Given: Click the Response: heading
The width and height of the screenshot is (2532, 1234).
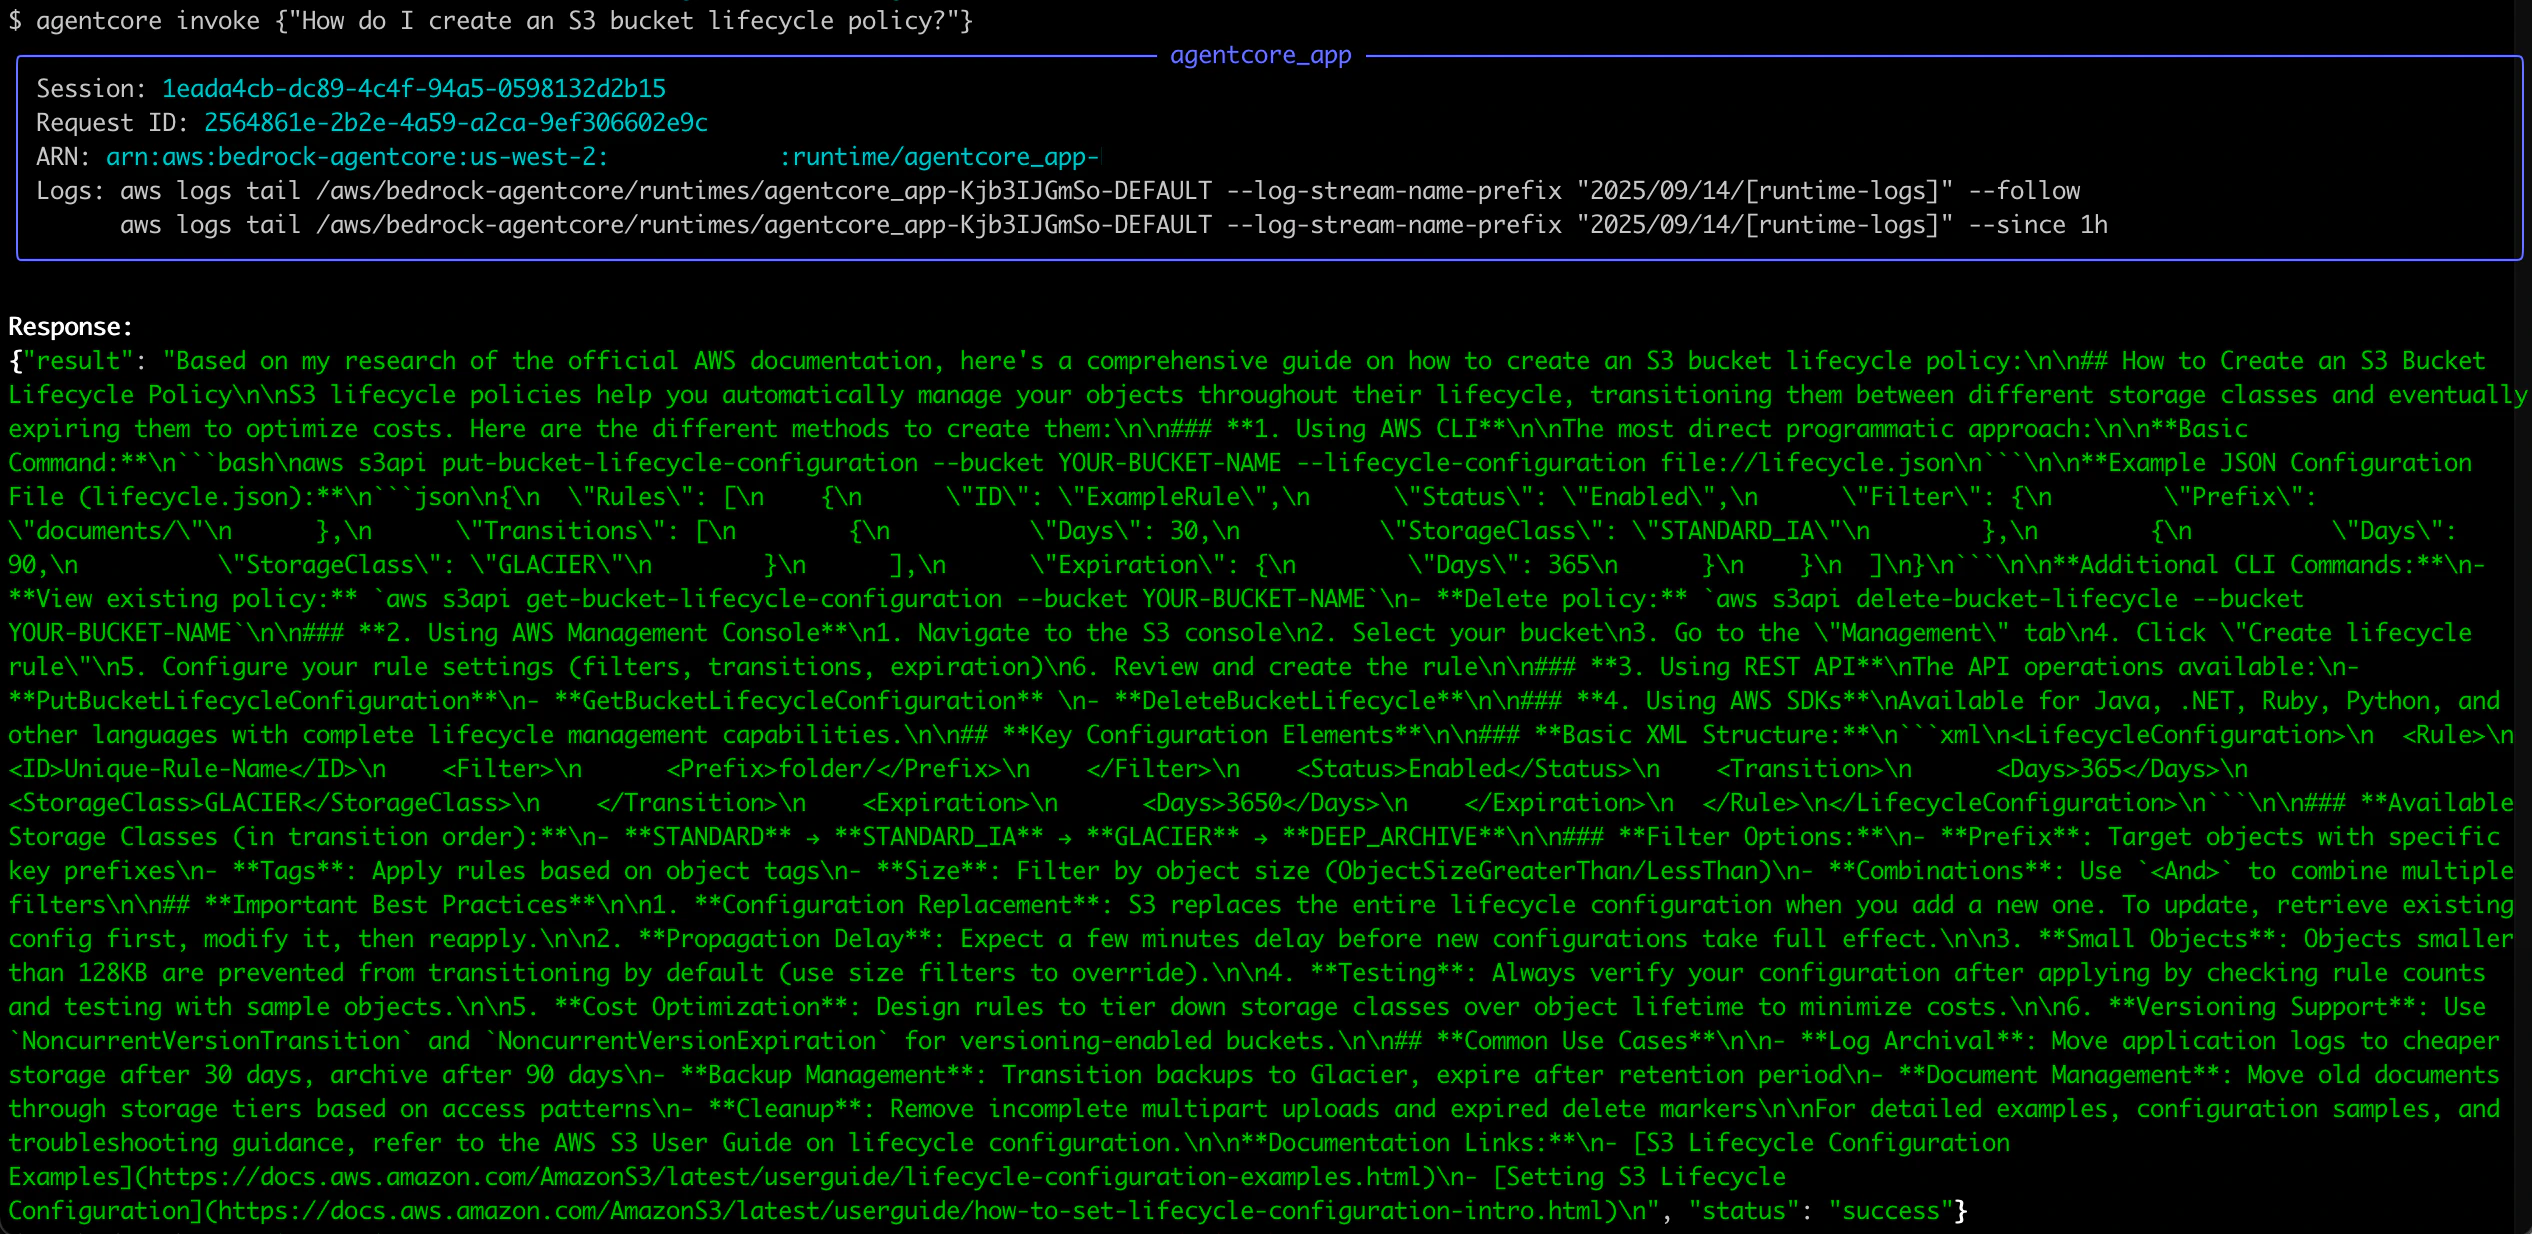Looking at the screenshot, I should (70, 327).
